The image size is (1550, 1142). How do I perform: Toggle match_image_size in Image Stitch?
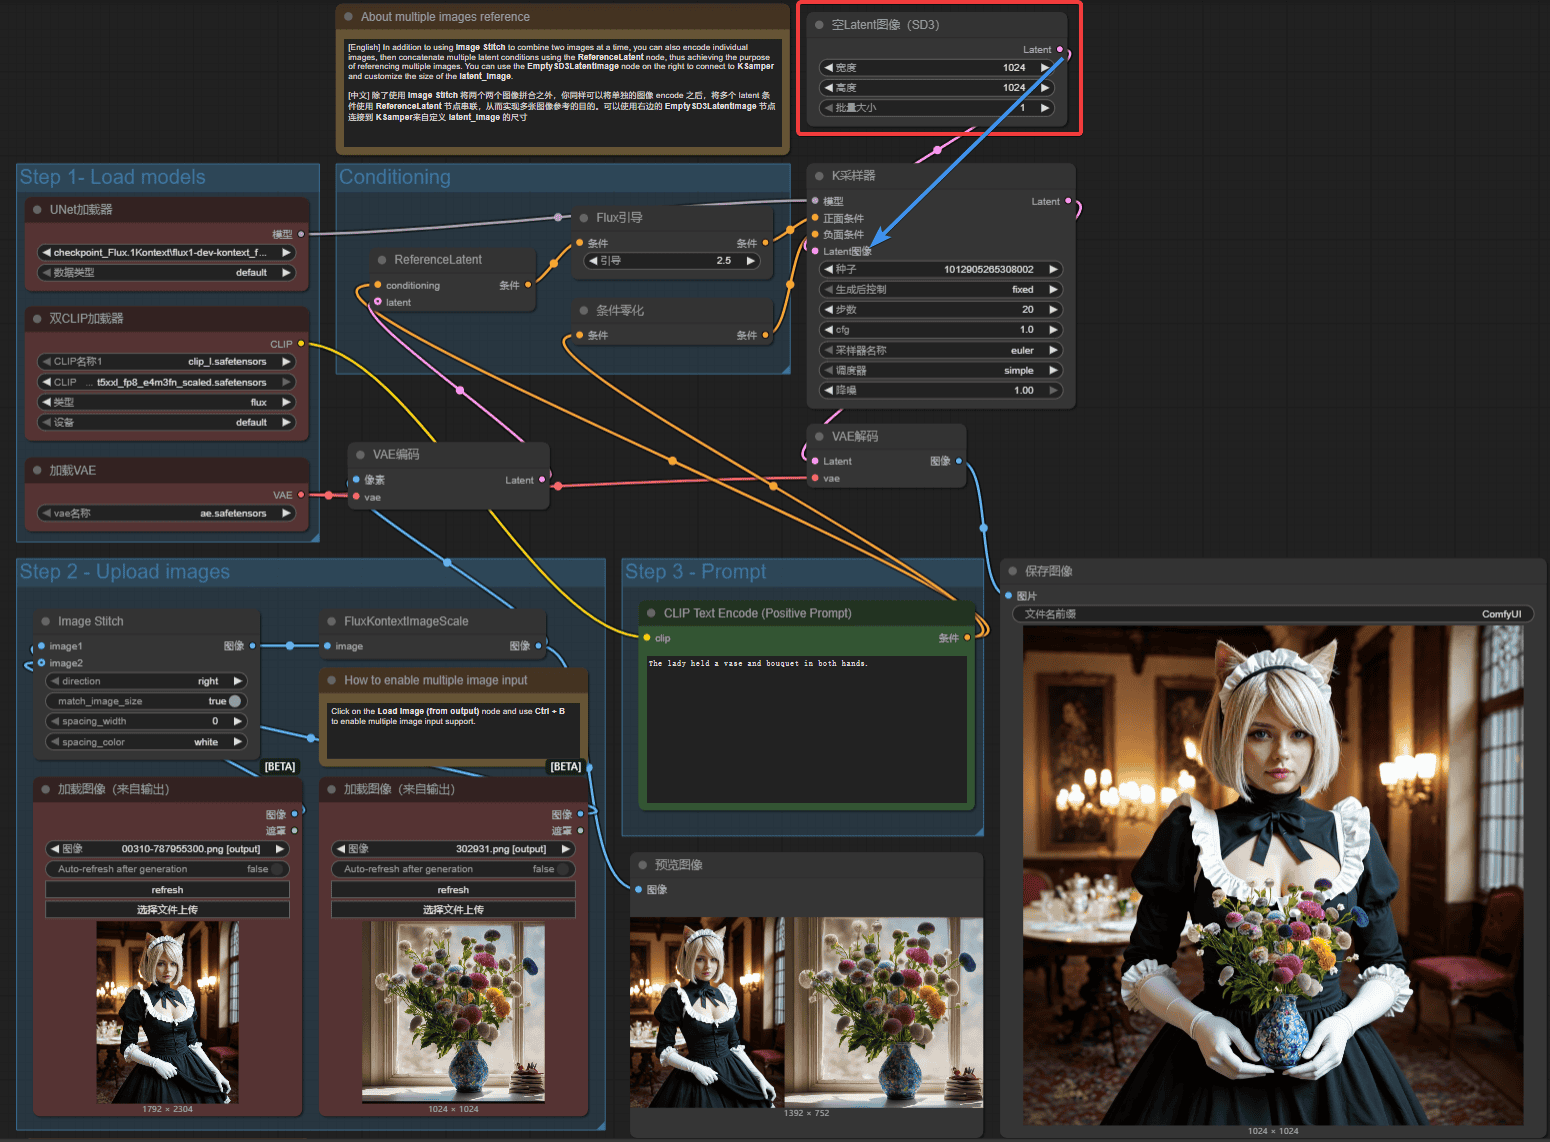234,701
